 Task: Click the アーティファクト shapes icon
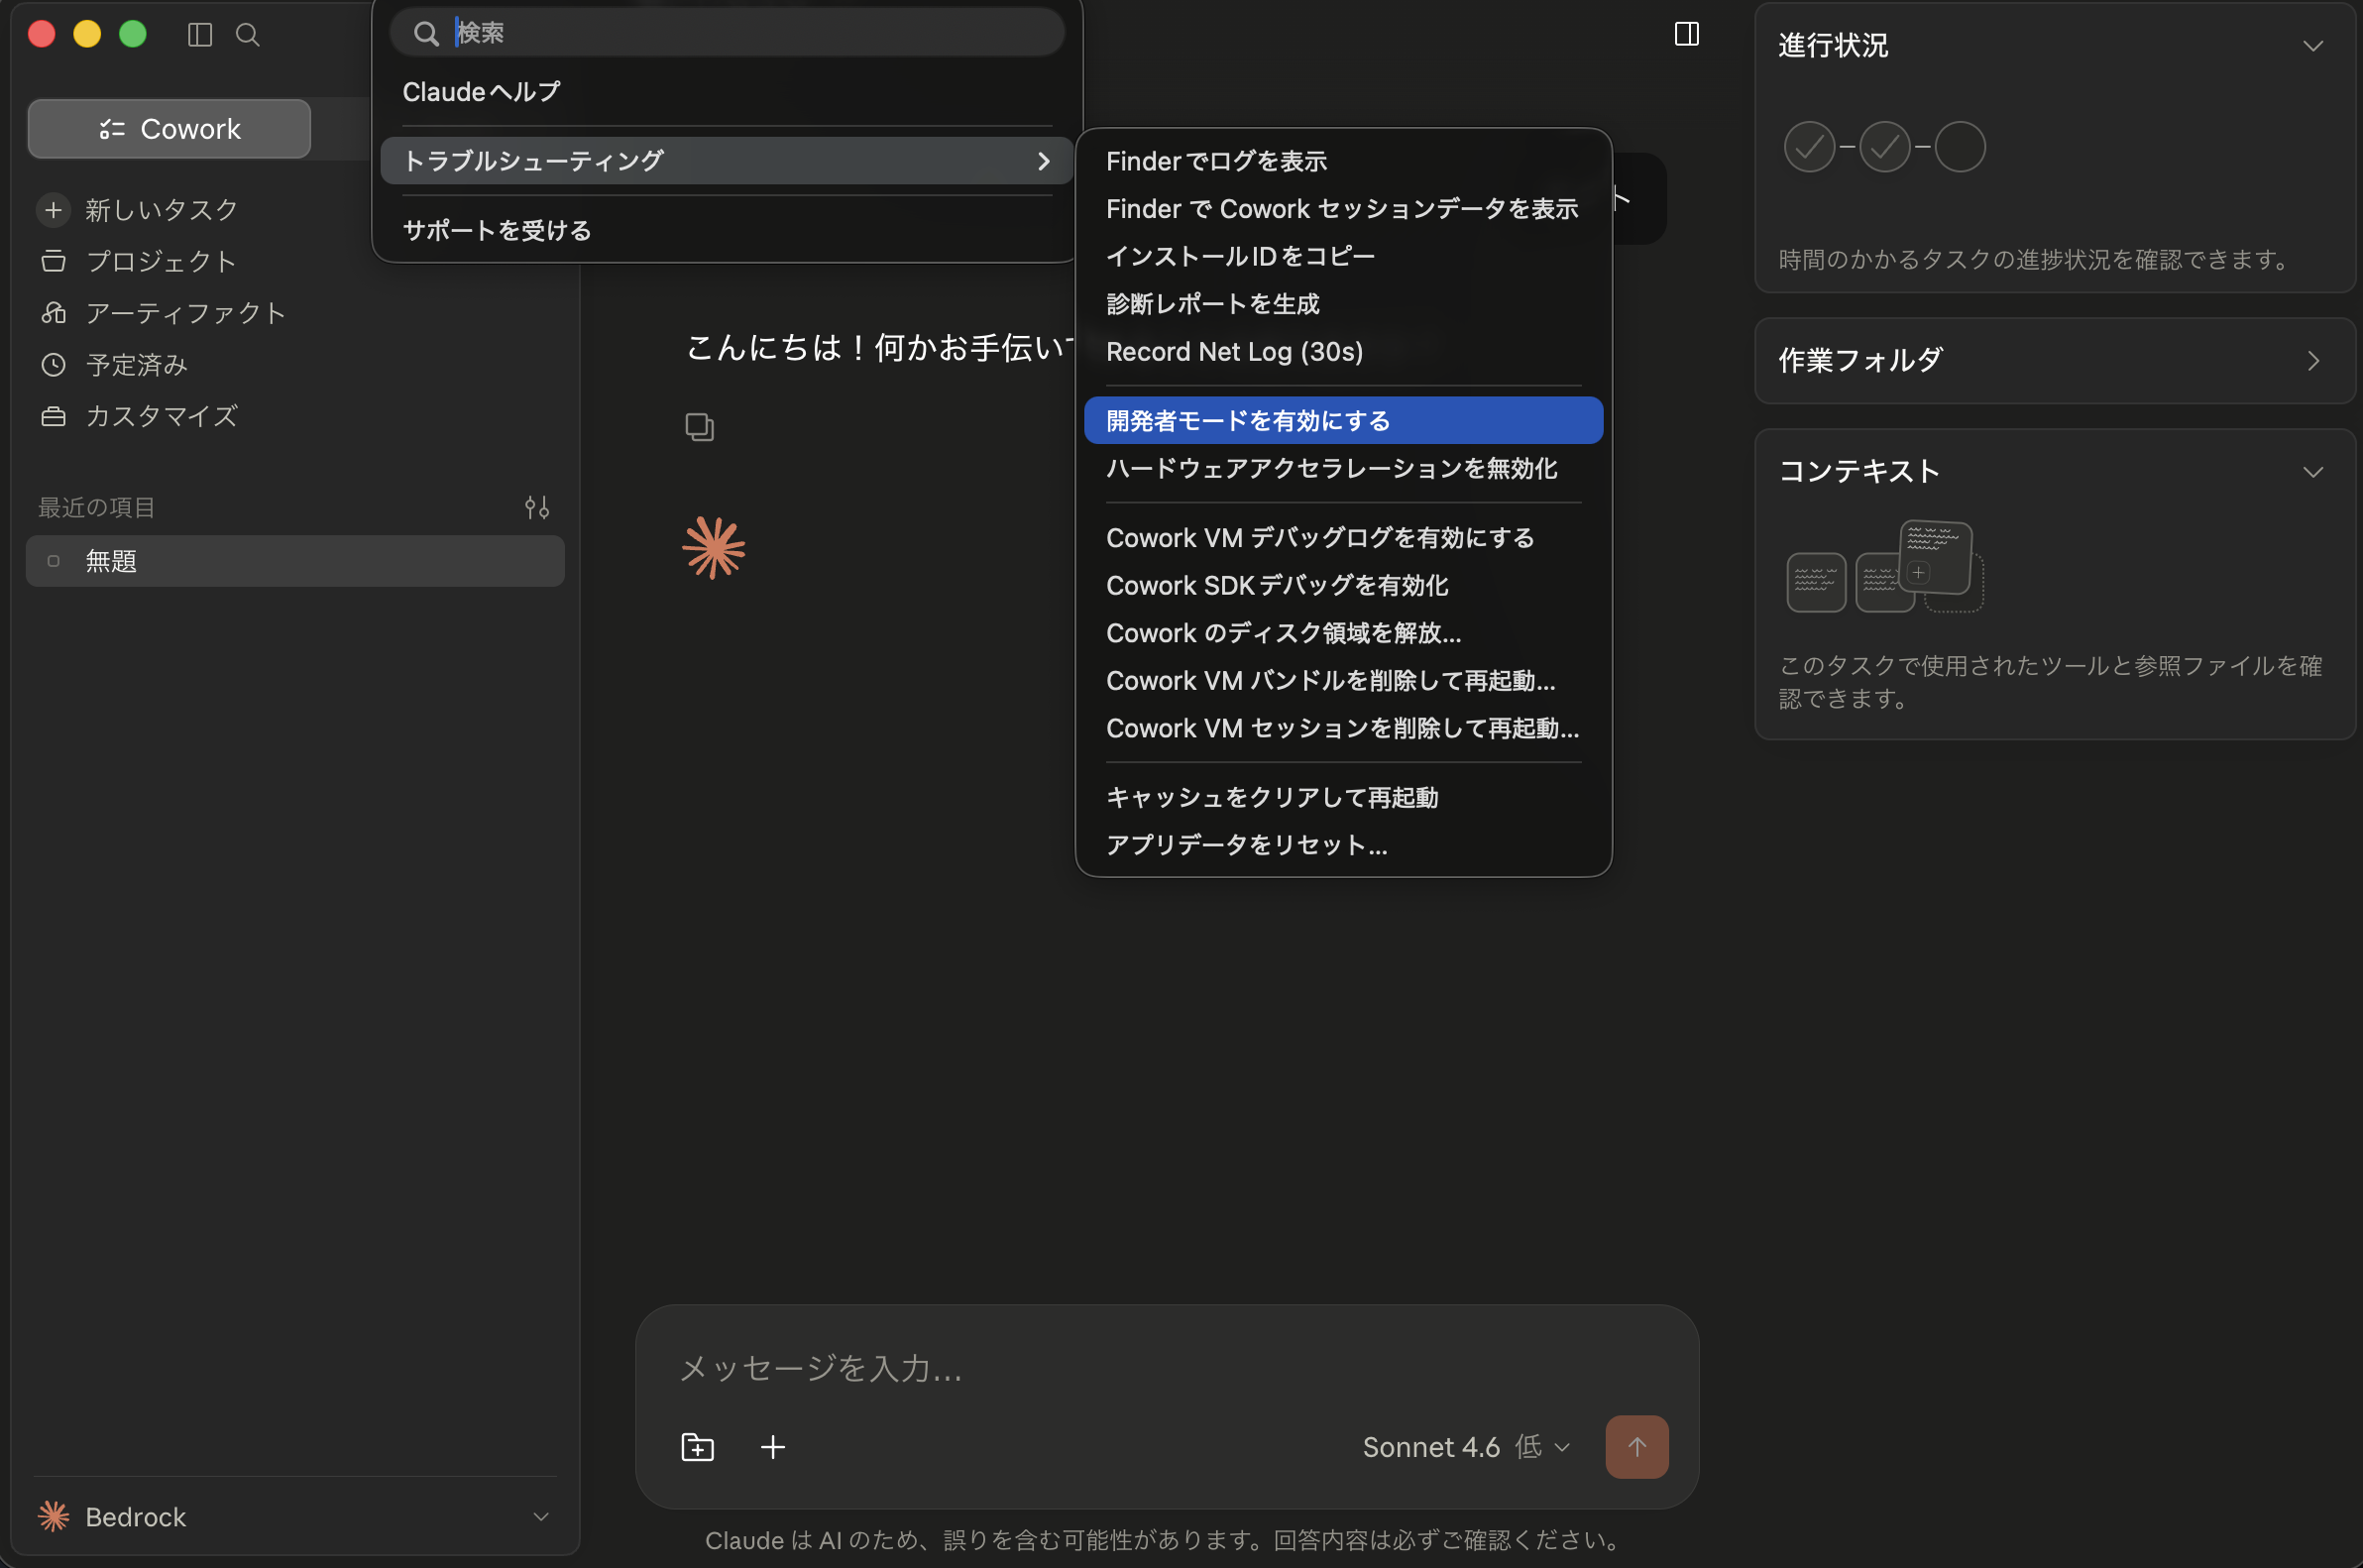(54, 313)
